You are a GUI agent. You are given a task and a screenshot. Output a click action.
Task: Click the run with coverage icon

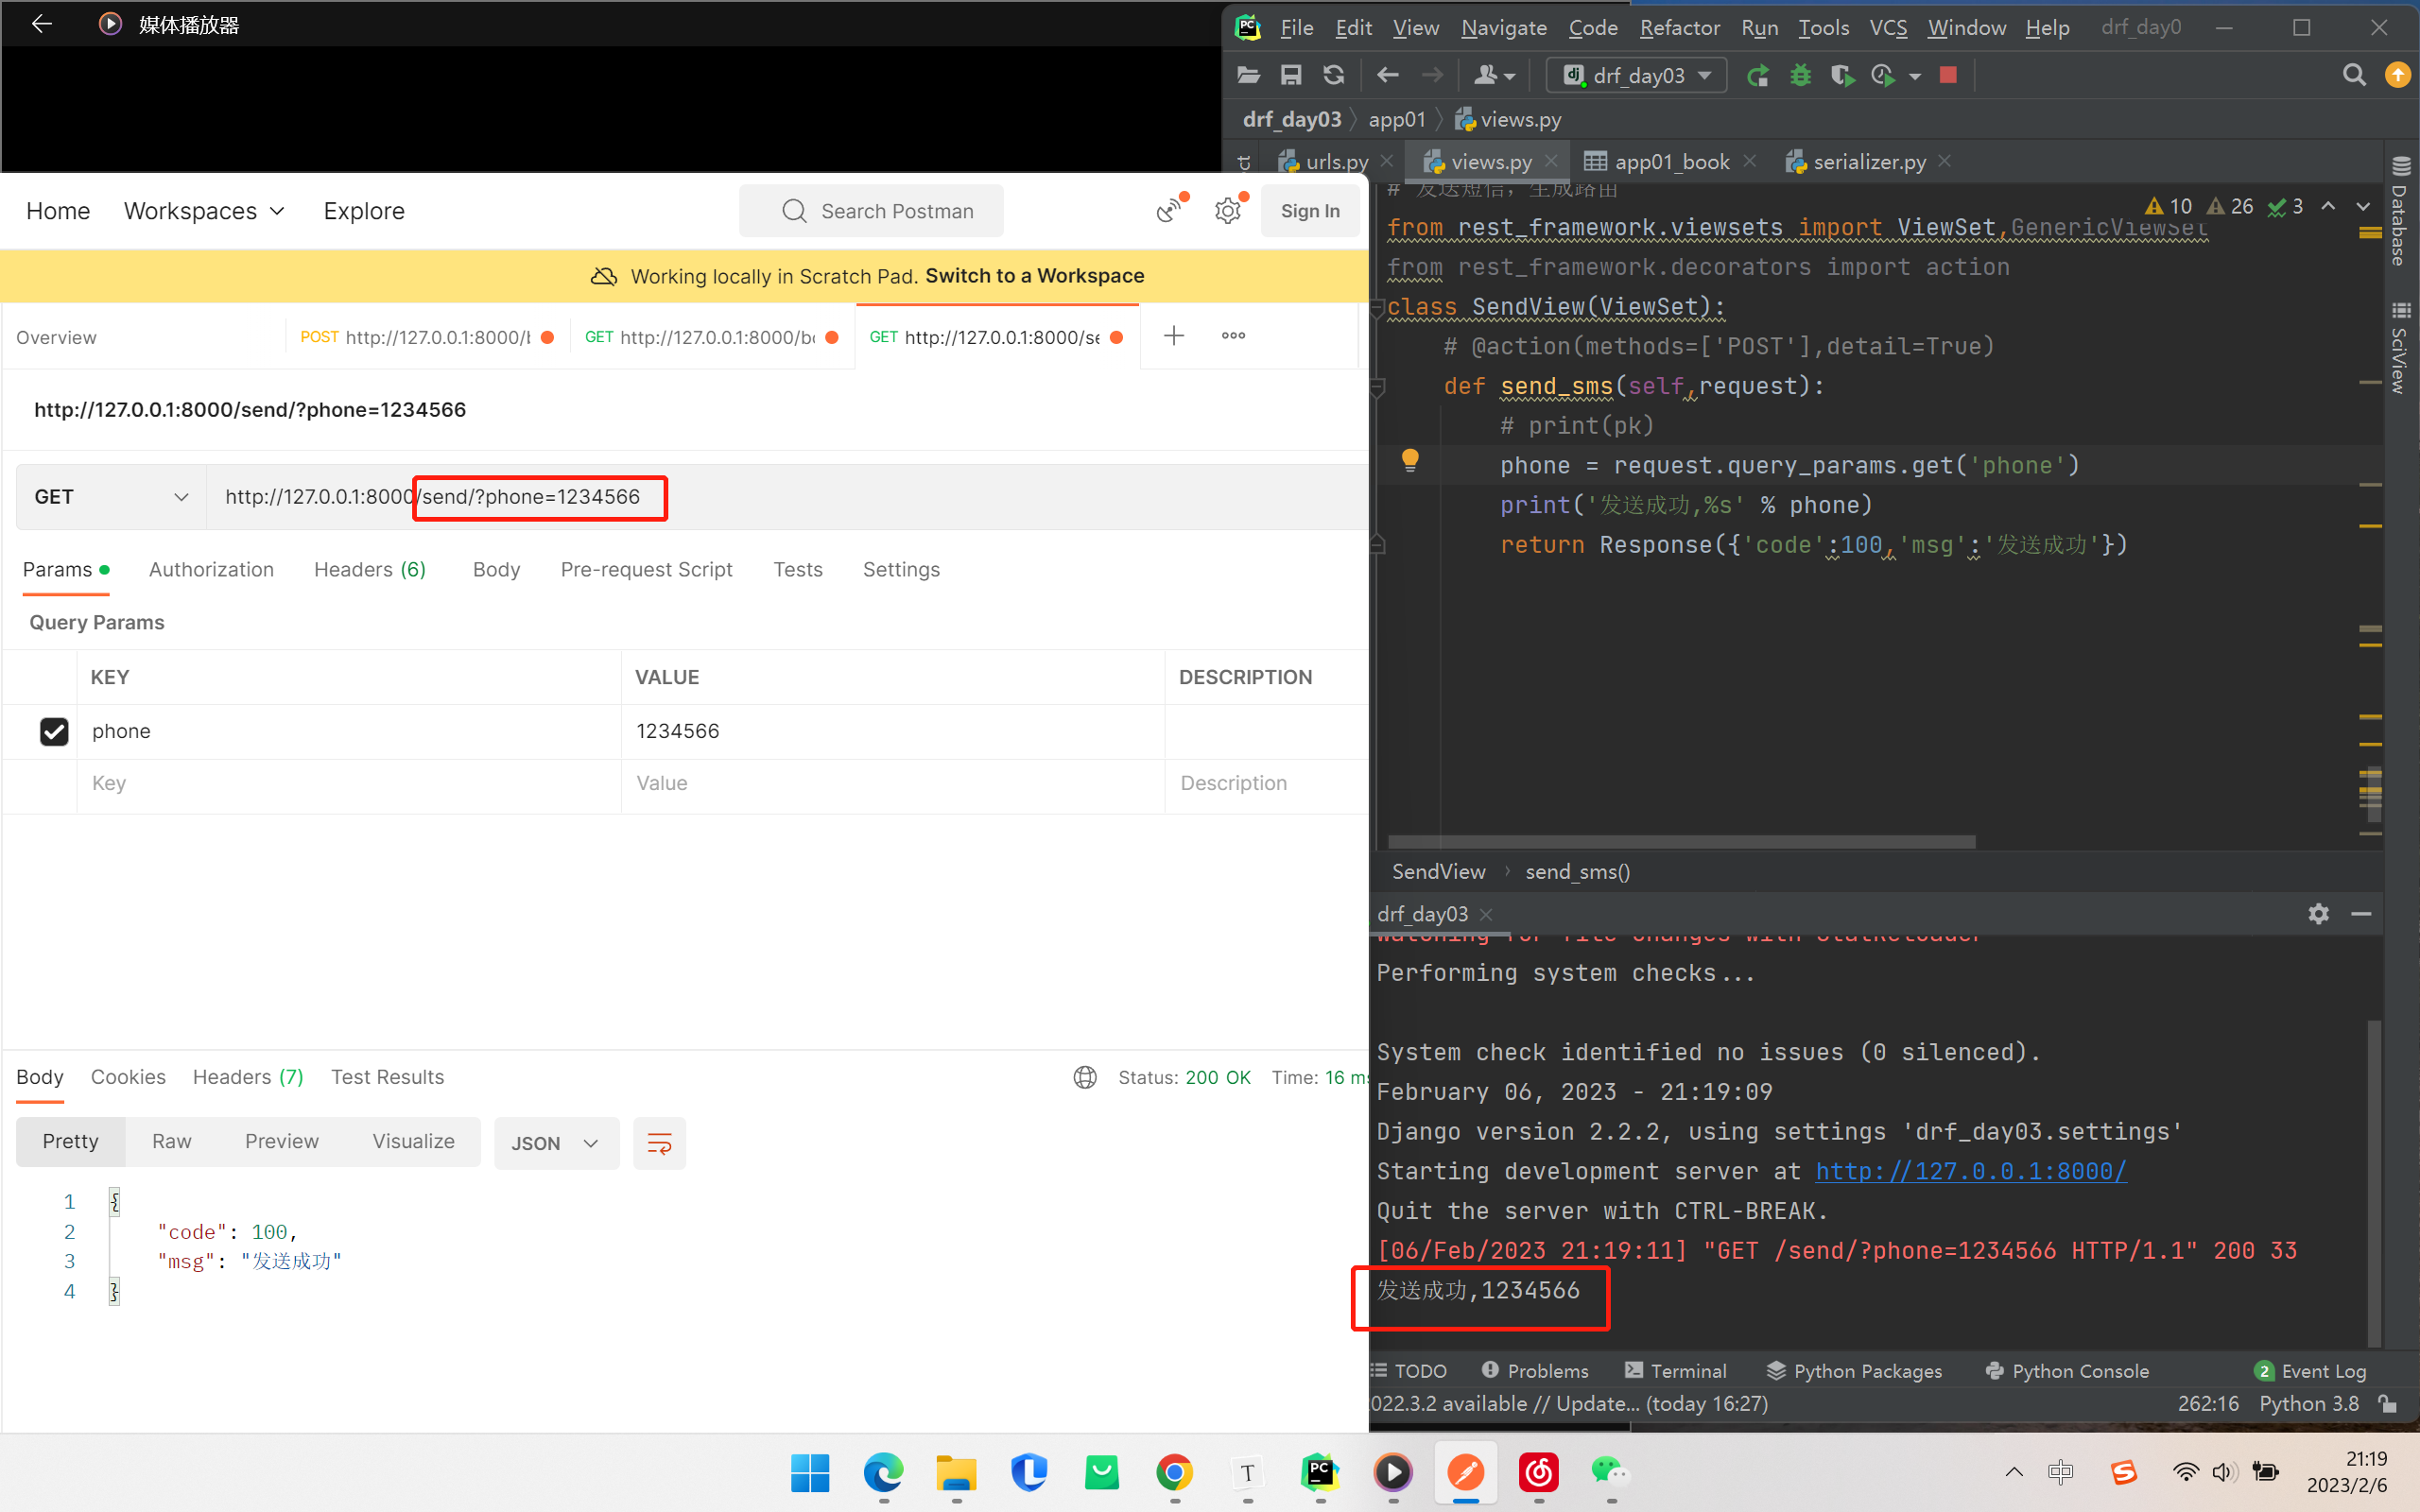click(x=1842, y=75)
